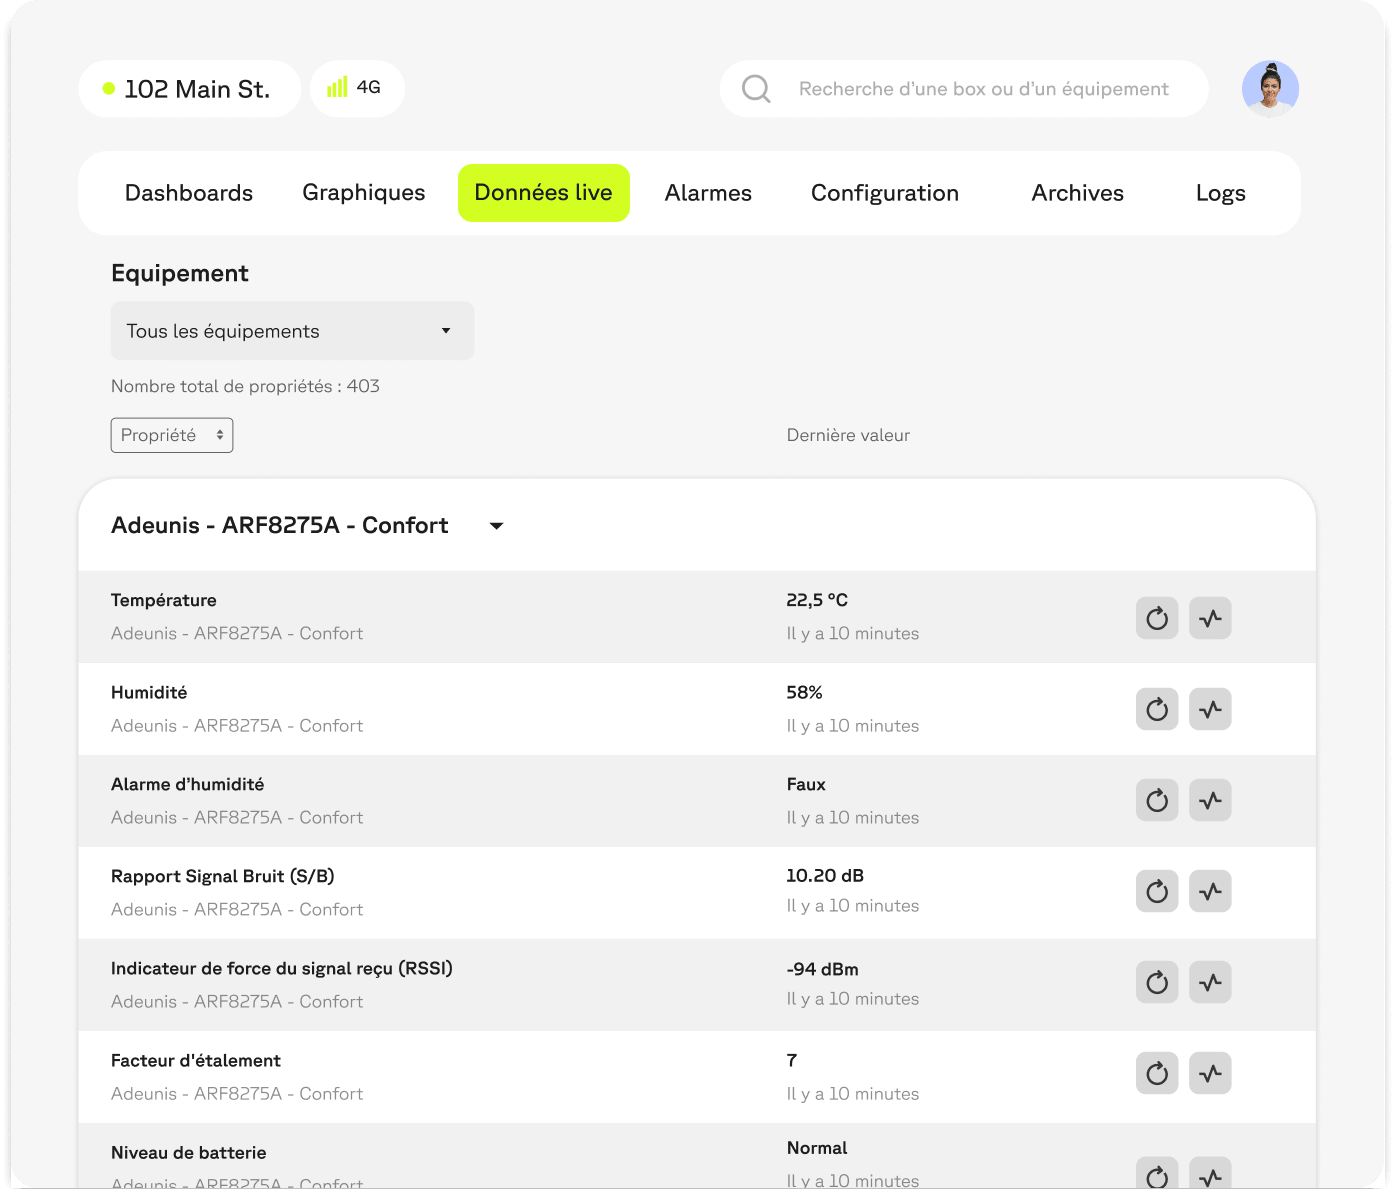The image size is (1395, 1189).
Task: Refresh the RSSI value
Action: (1157, 982)
